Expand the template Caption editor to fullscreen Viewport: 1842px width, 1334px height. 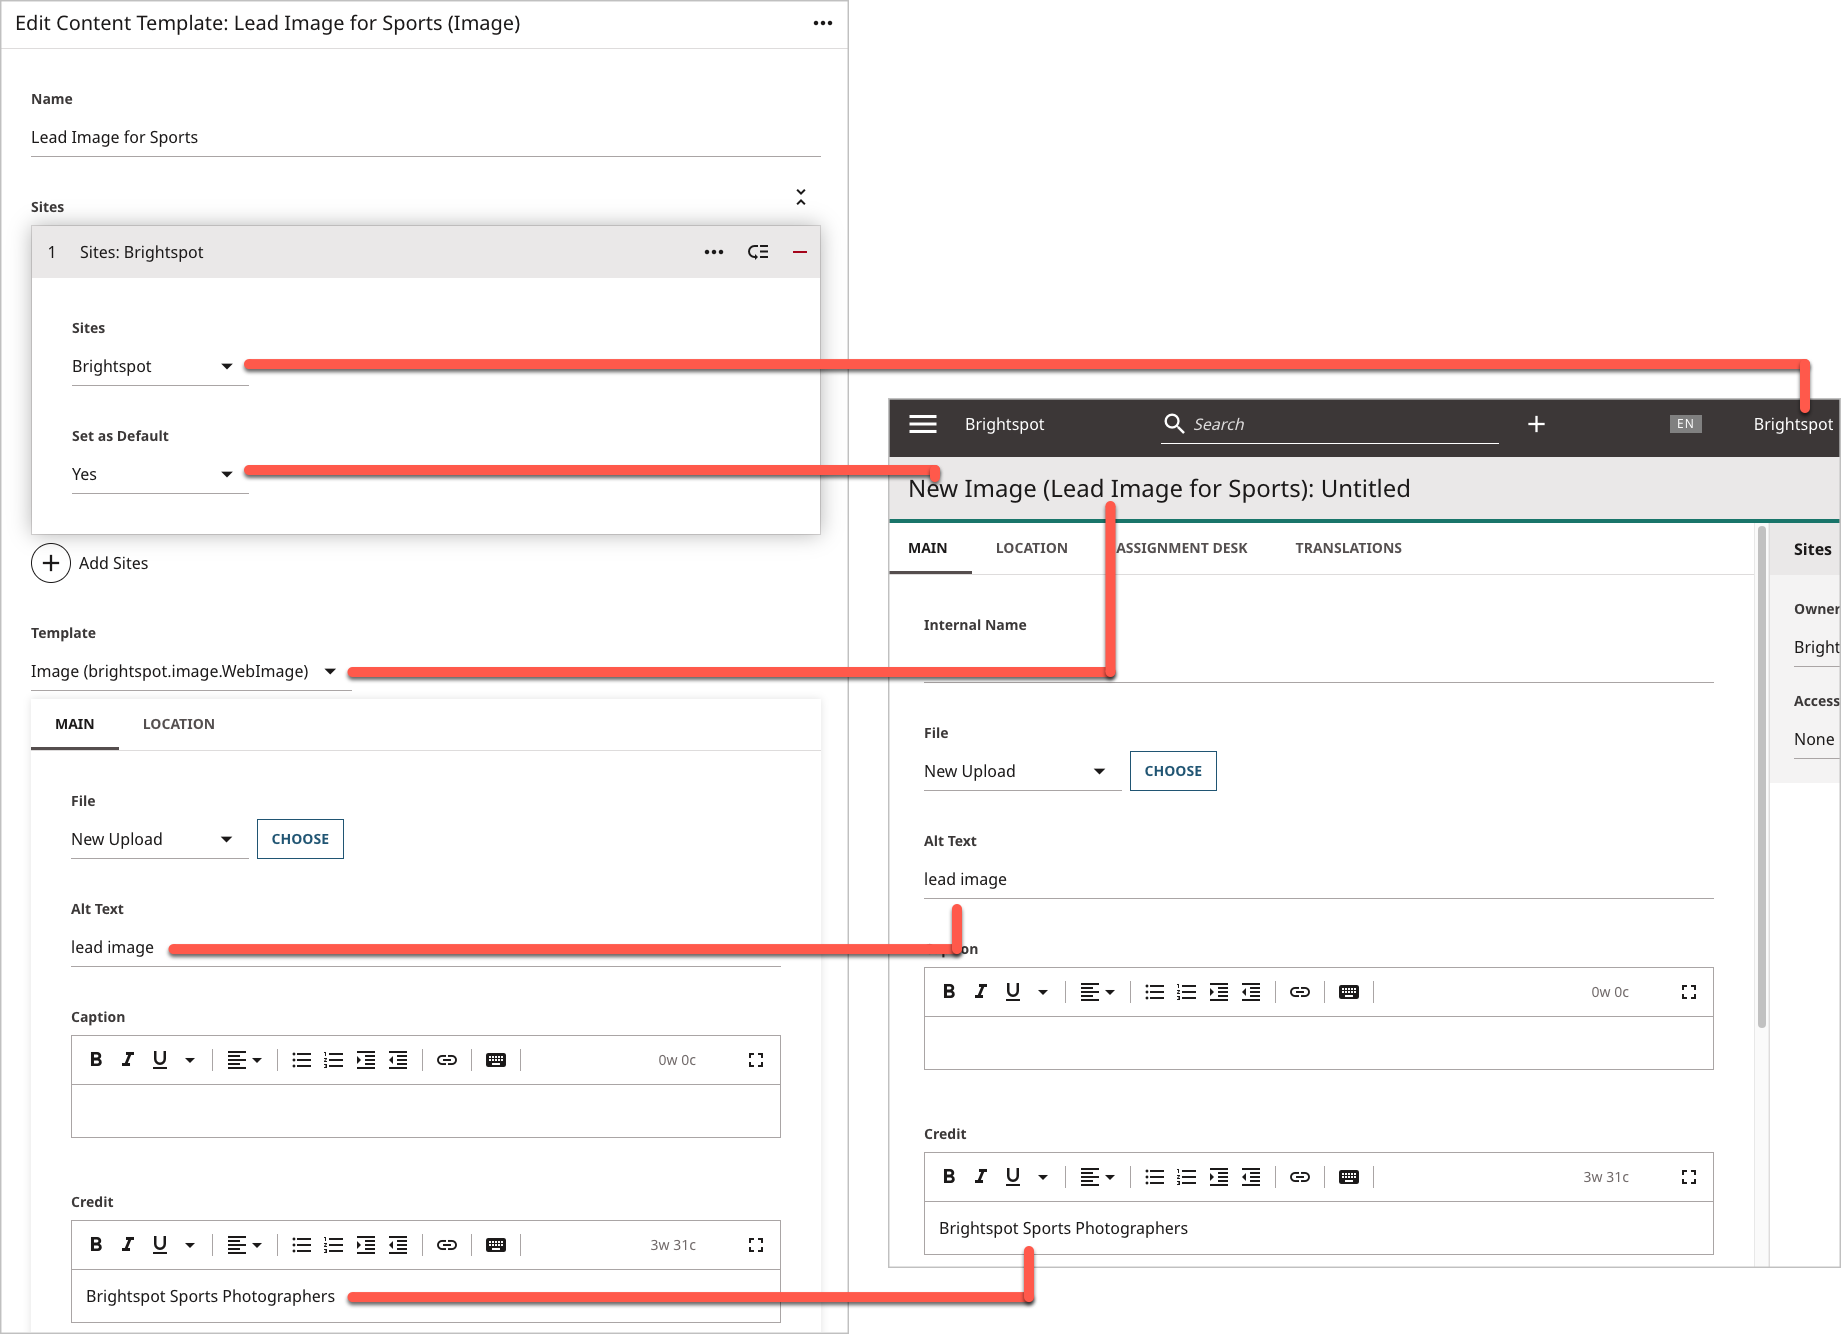(x=756, y=1060)
